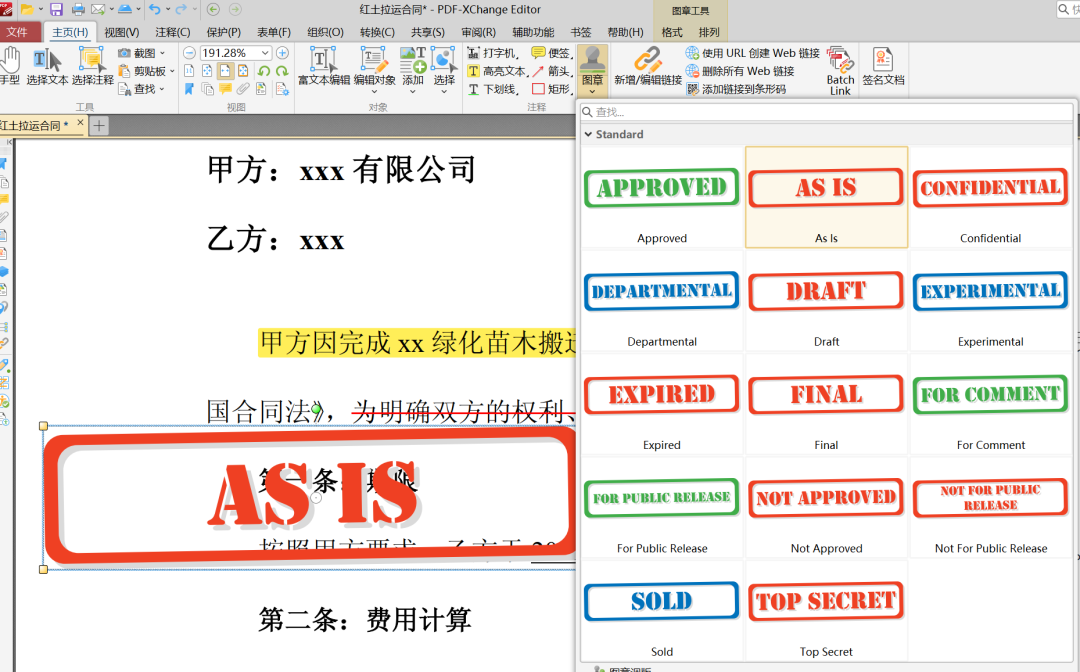Screen dimensions: 1080x672
Task: Switch to the Format (格式) tab
Action: pos(672,32)
